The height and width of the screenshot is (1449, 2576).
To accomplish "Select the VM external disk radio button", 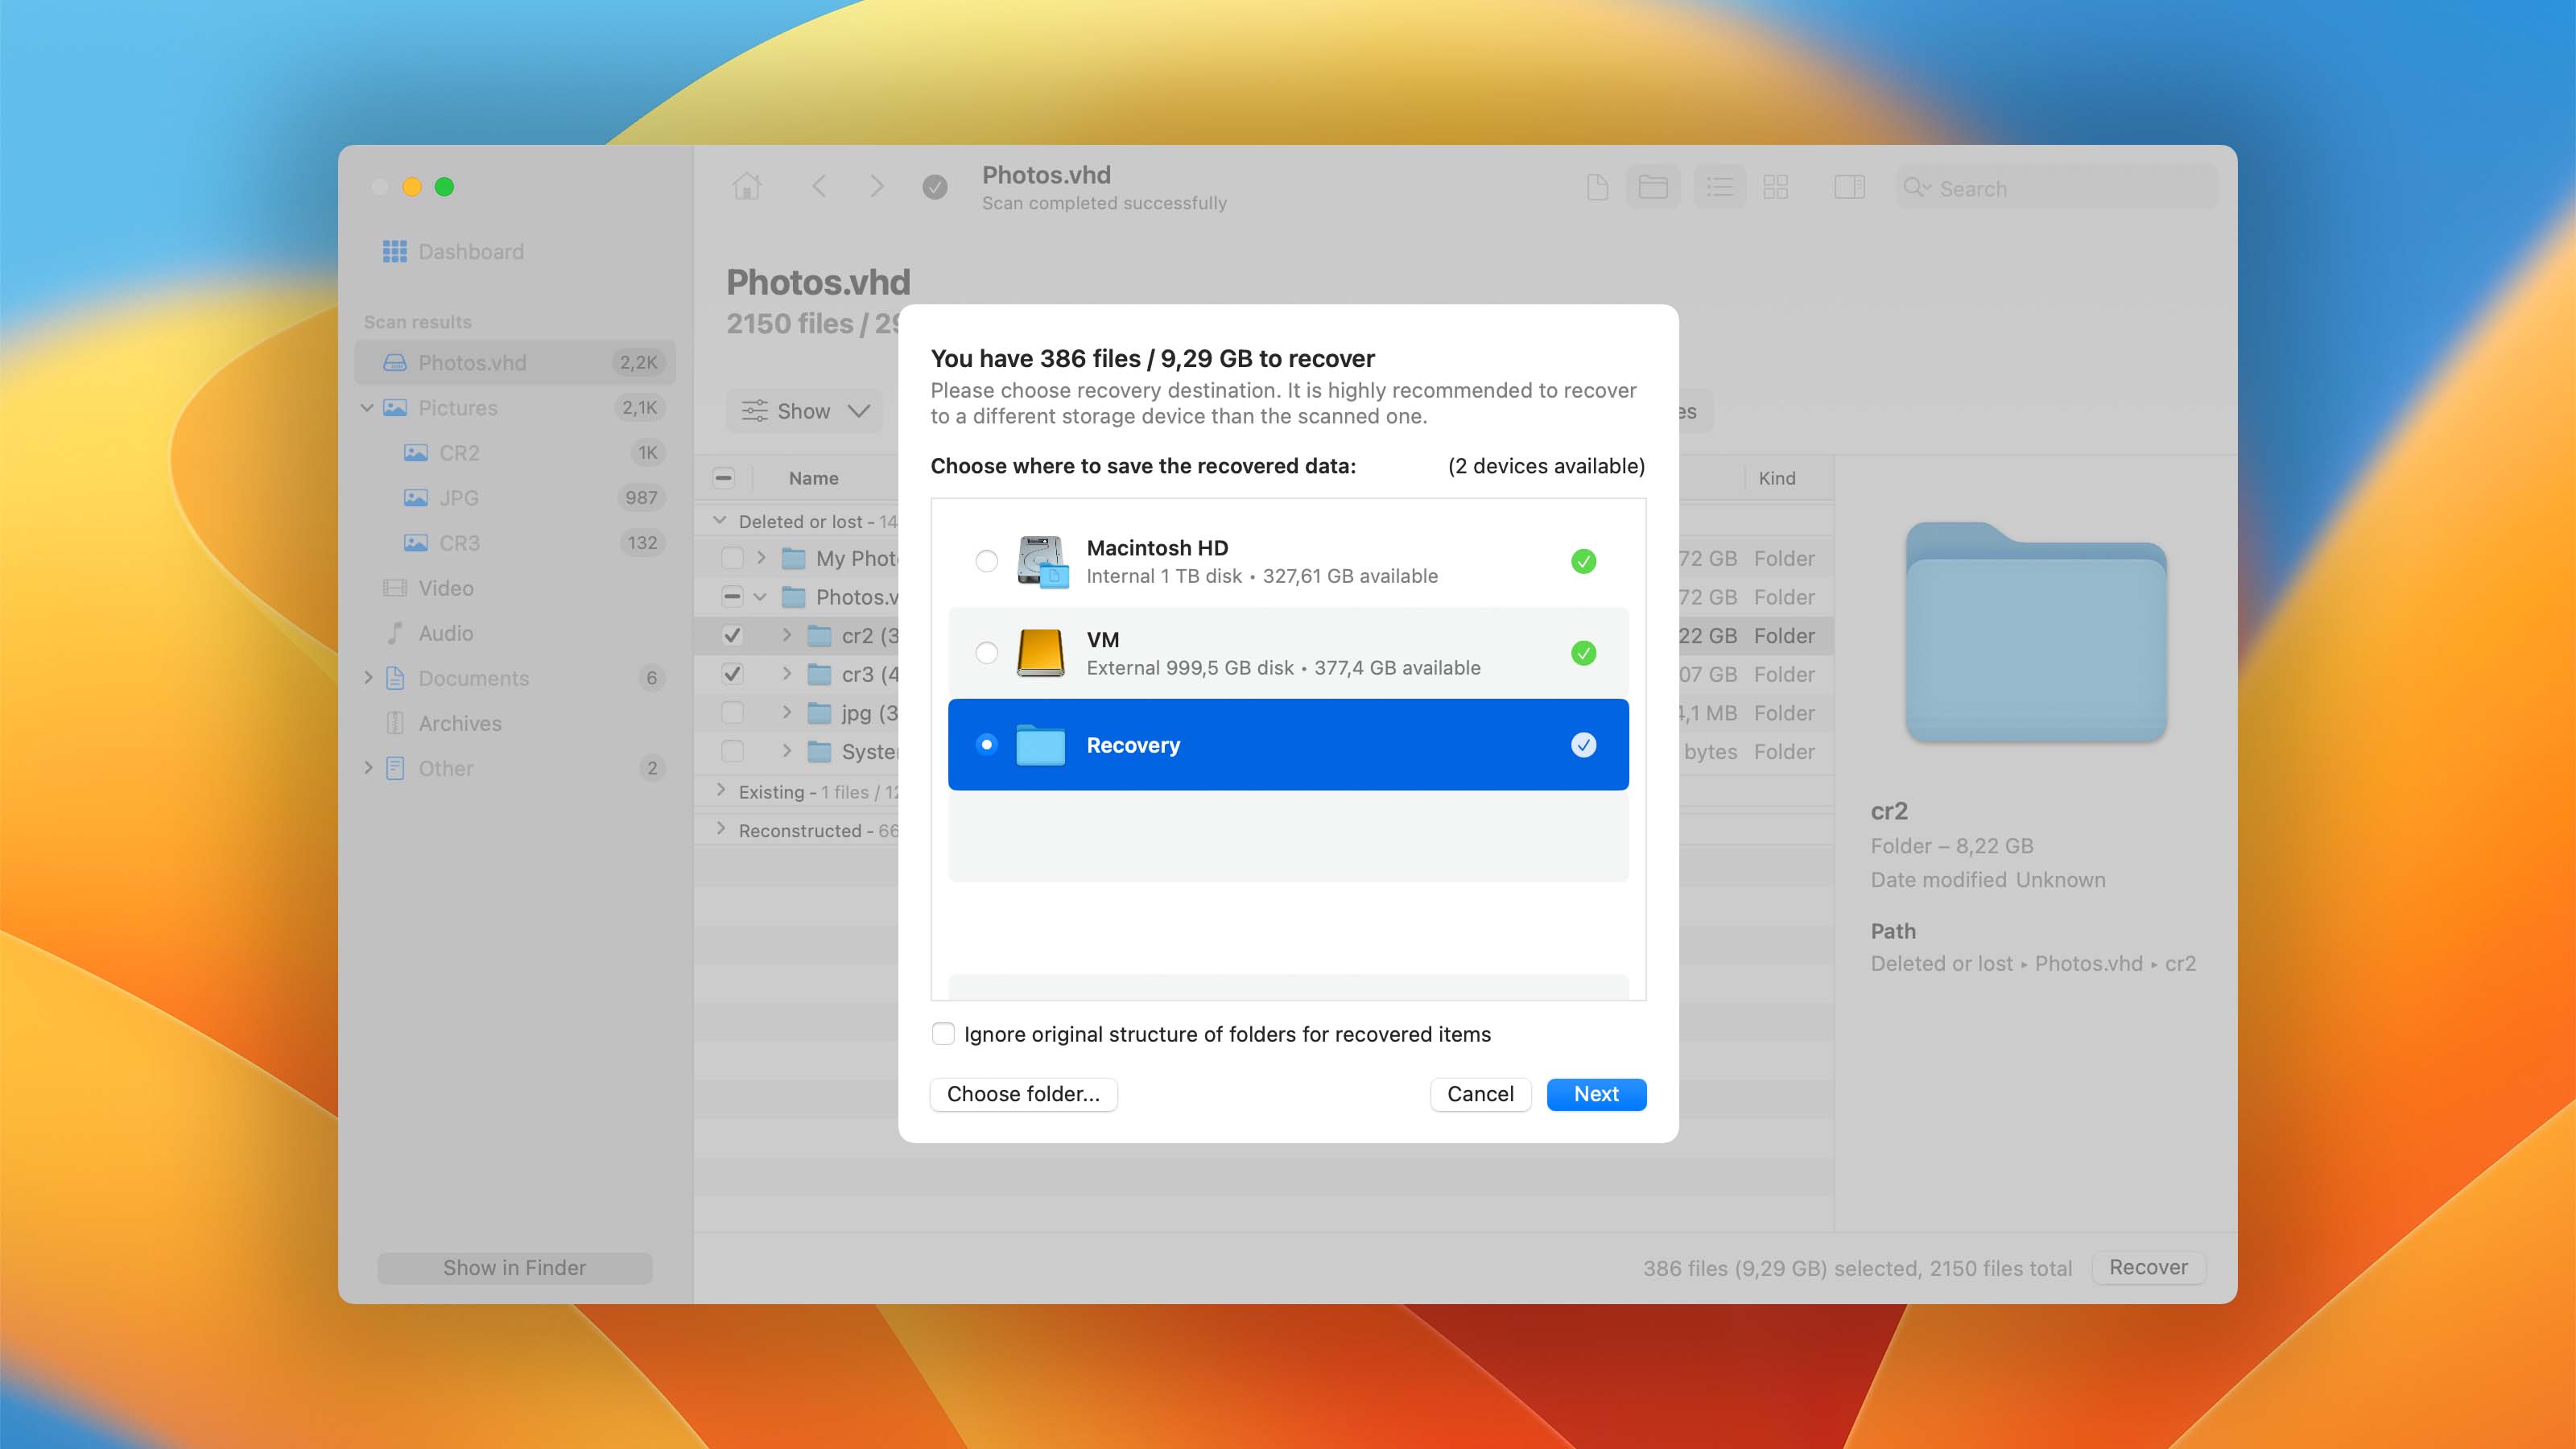I will click(x=986, y=653).
